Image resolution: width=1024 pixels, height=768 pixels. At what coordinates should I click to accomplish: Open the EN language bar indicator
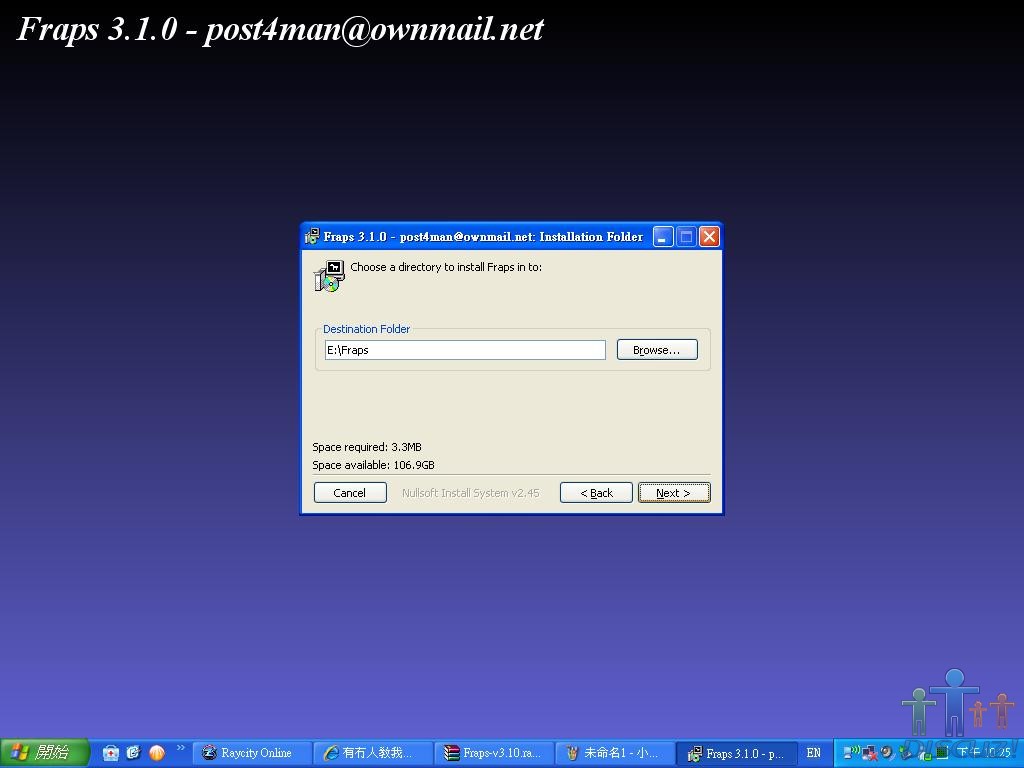click(x=814, y=753)
